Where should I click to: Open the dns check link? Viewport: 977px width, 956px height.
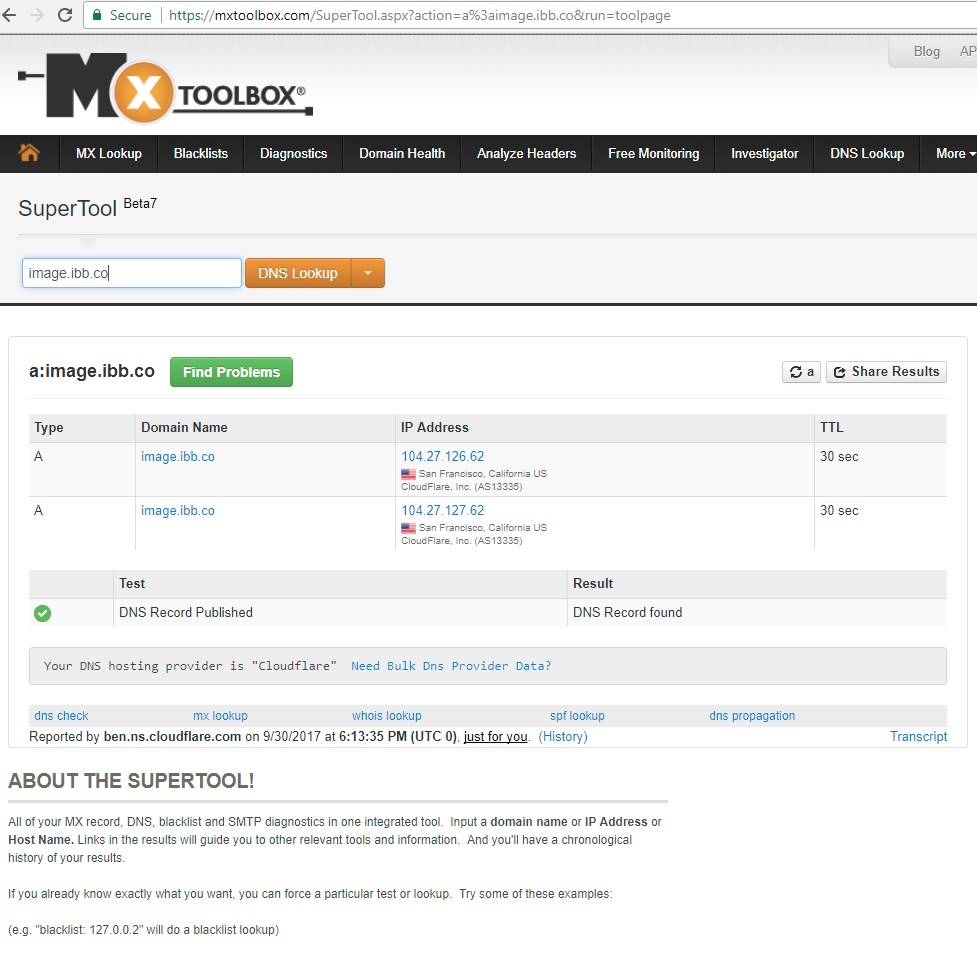61,715
